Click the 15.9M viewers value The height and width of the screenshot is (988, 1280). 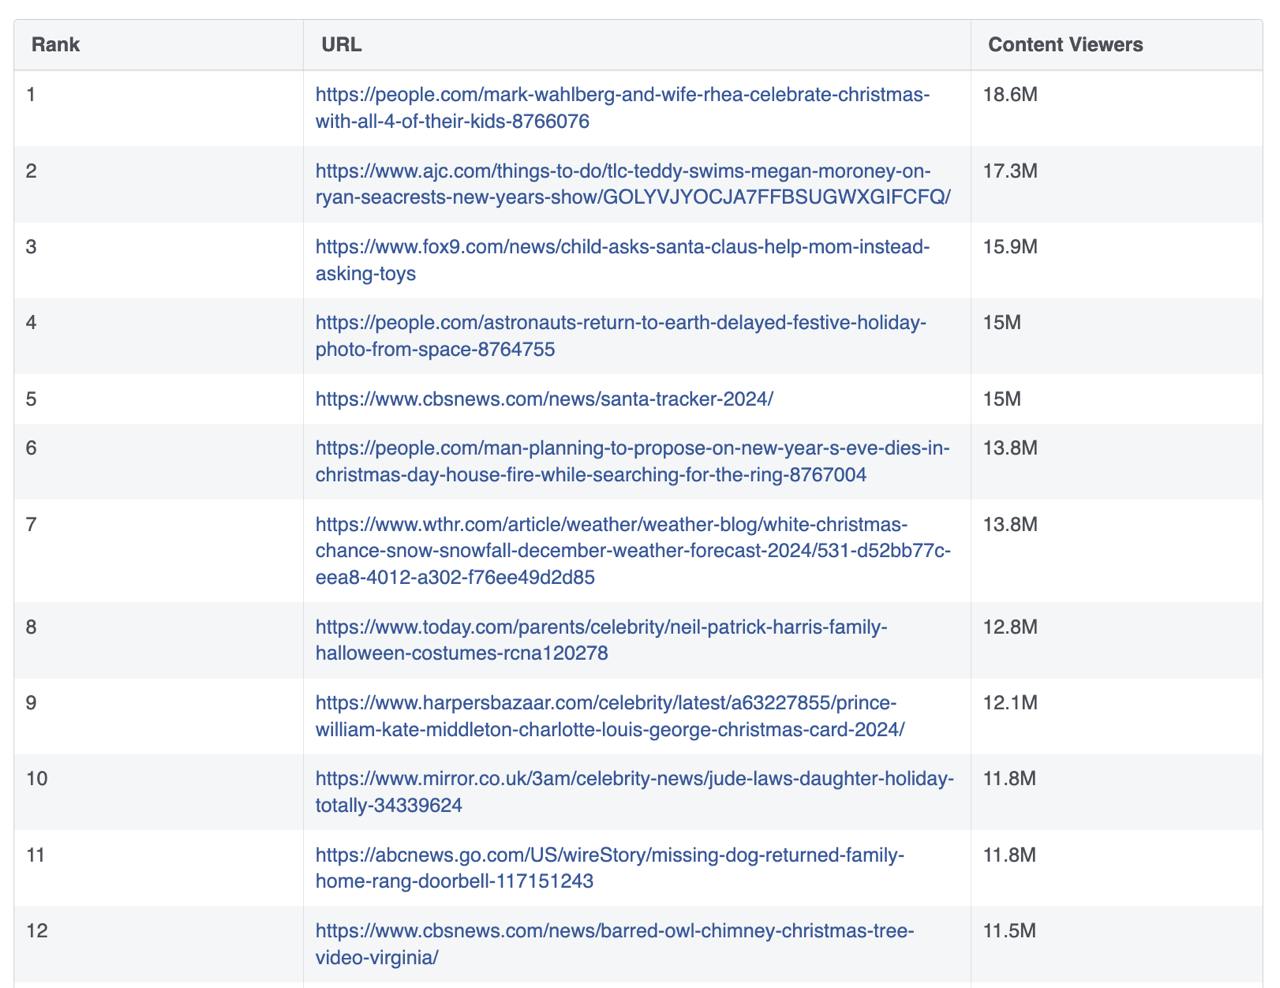(1010, 247)
